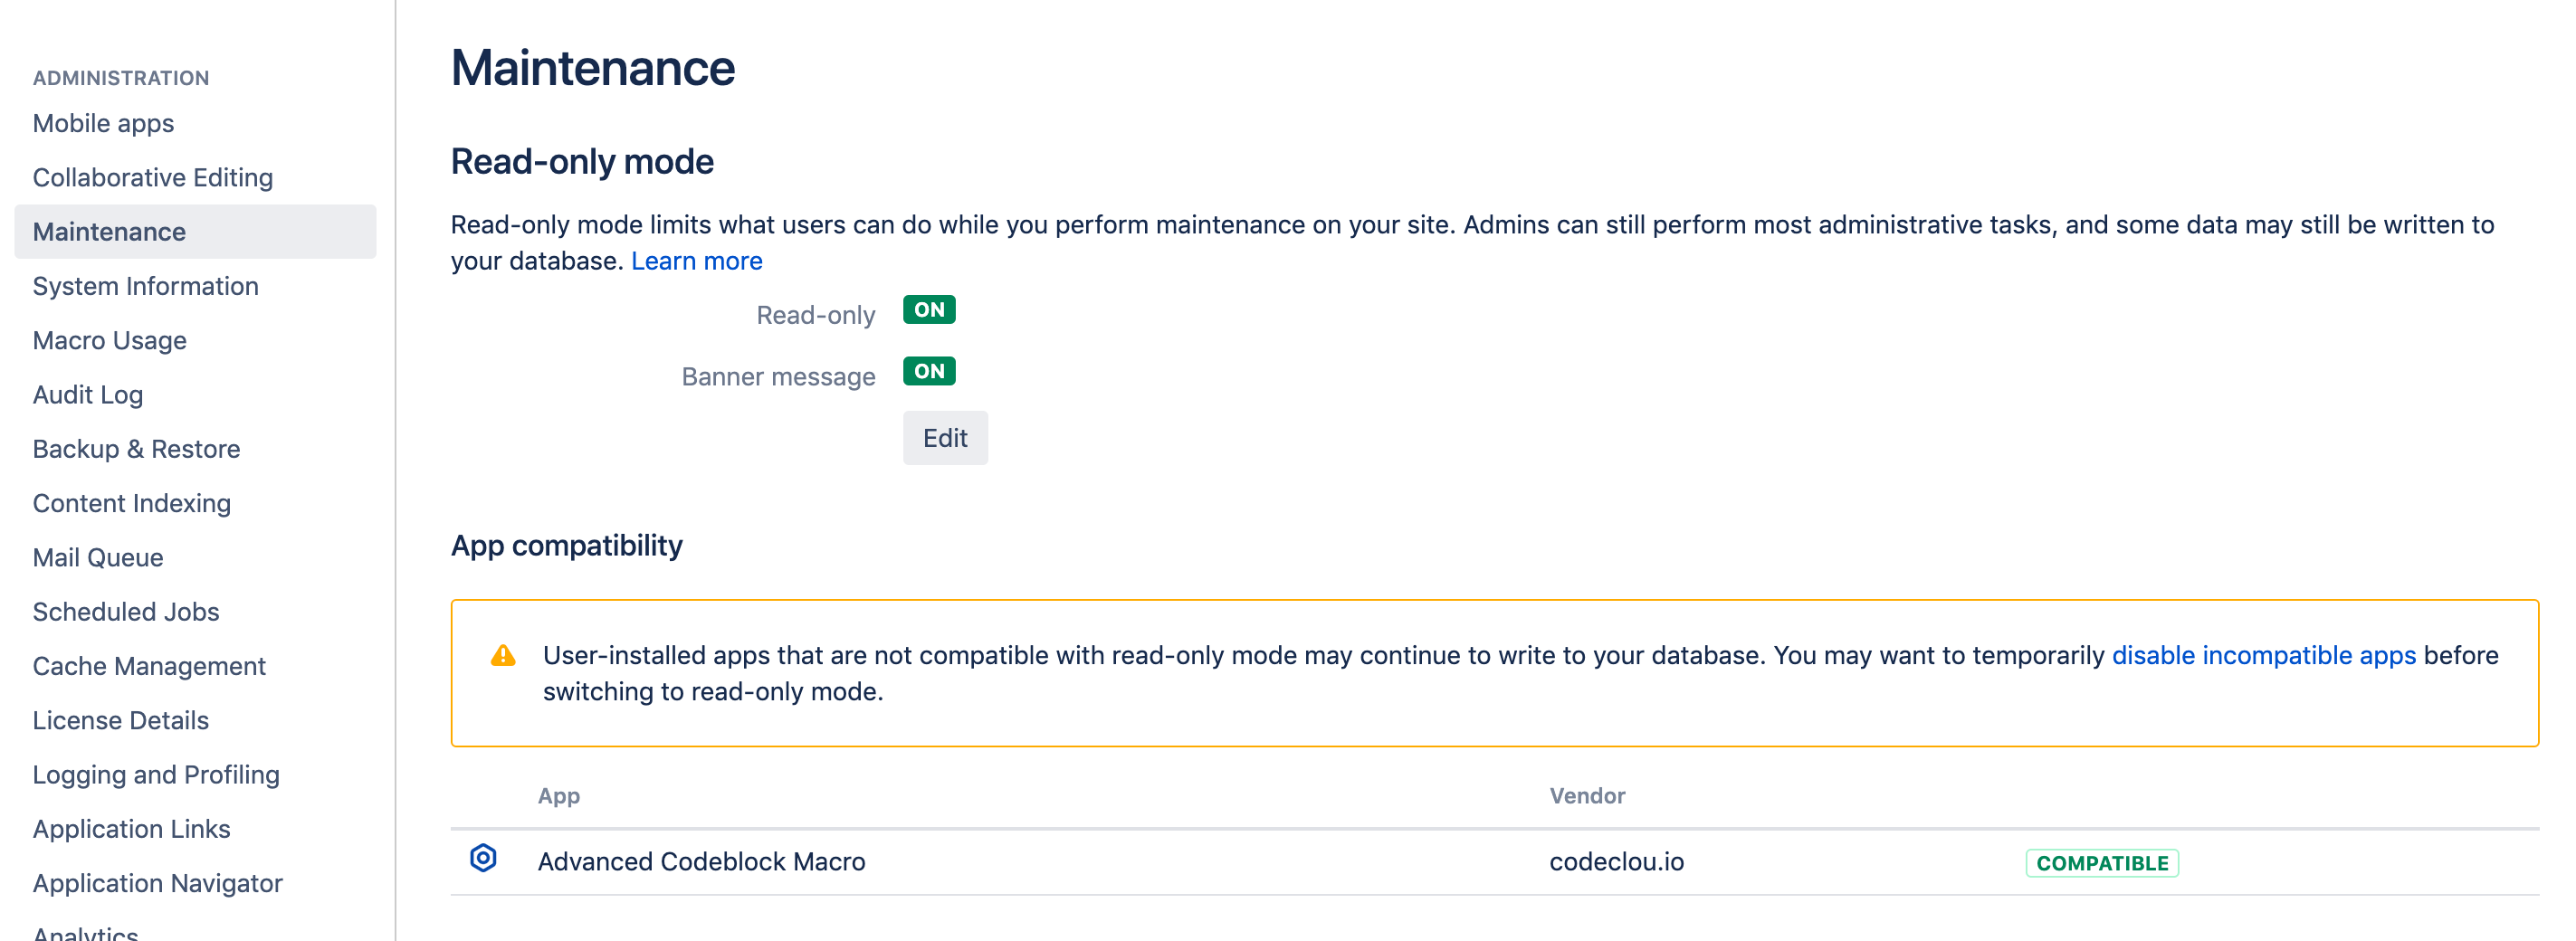
Task: View License Details
Action: [x=120, y=719]
